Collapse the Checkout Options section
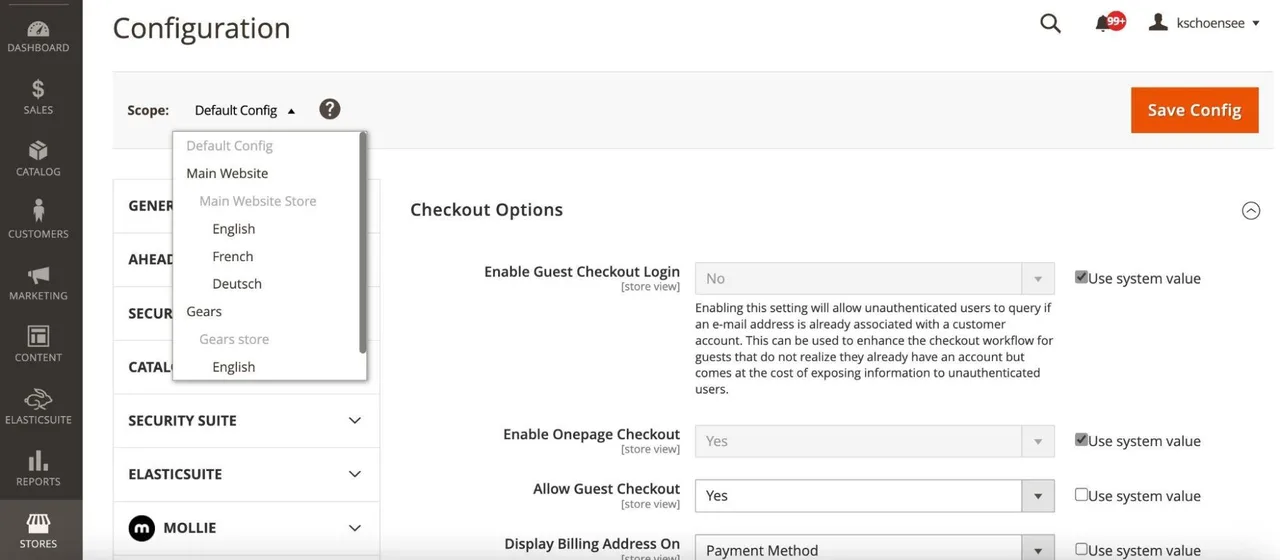Viewport: 1280px width, 560px height. 1251,210
